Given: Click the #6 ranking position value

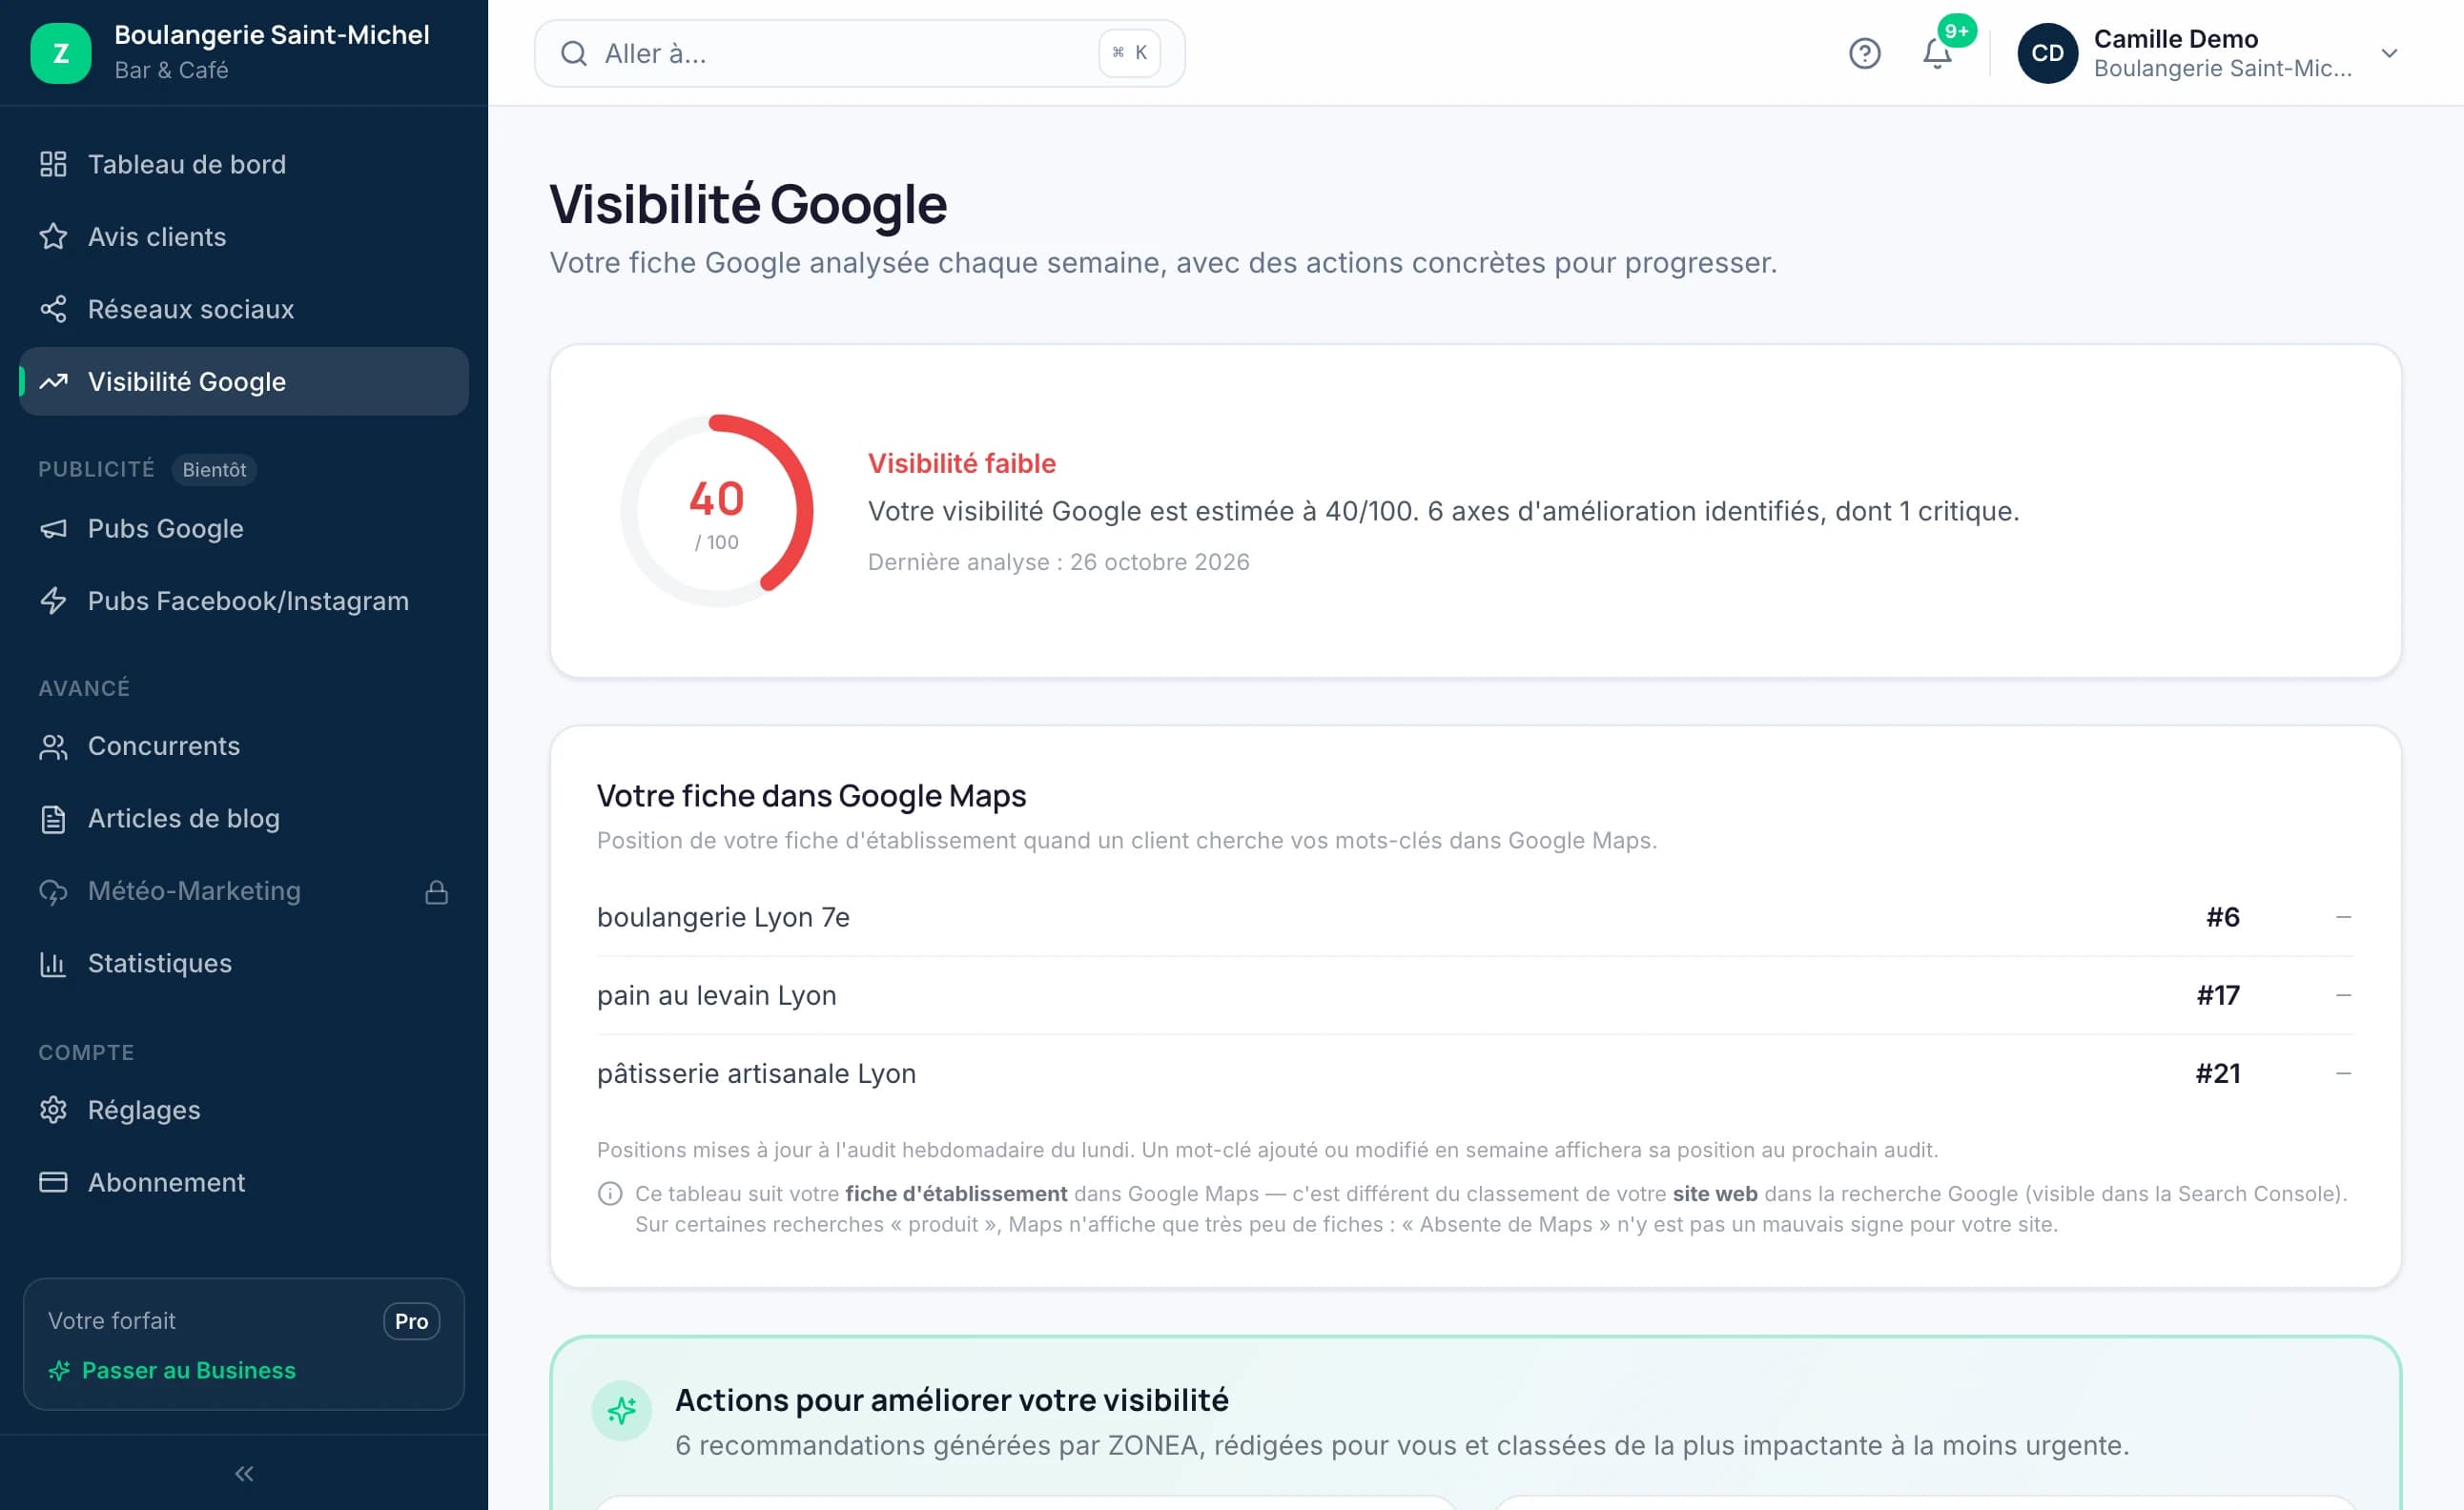Looking at the screenshot, I should point(2223,918).
